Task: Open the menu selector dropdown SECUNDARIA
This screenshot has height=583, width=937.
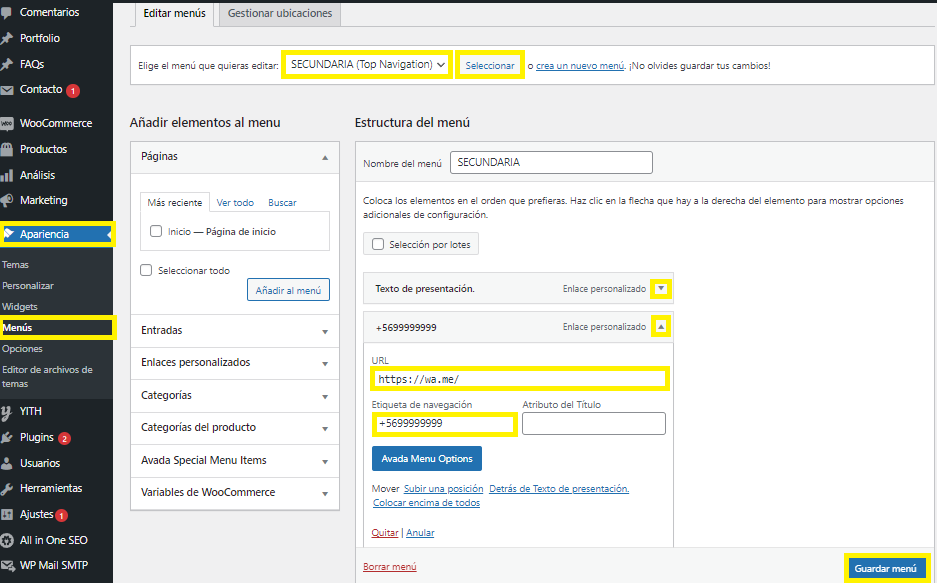Action: [367, 65]
